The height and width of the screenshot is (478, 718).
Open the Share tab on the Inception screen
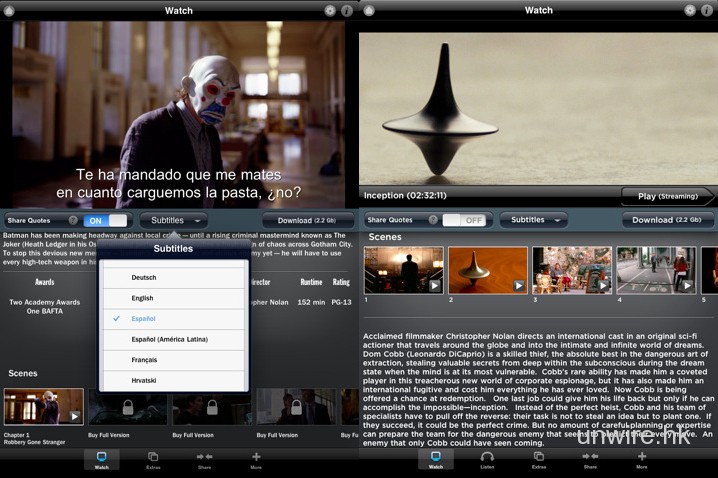[590, 460]
